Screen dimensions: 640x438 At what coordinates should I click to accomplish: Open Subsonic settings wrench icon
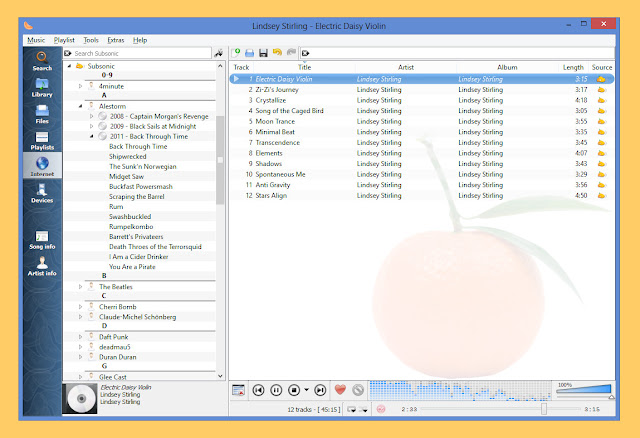[x=219, y=53]
